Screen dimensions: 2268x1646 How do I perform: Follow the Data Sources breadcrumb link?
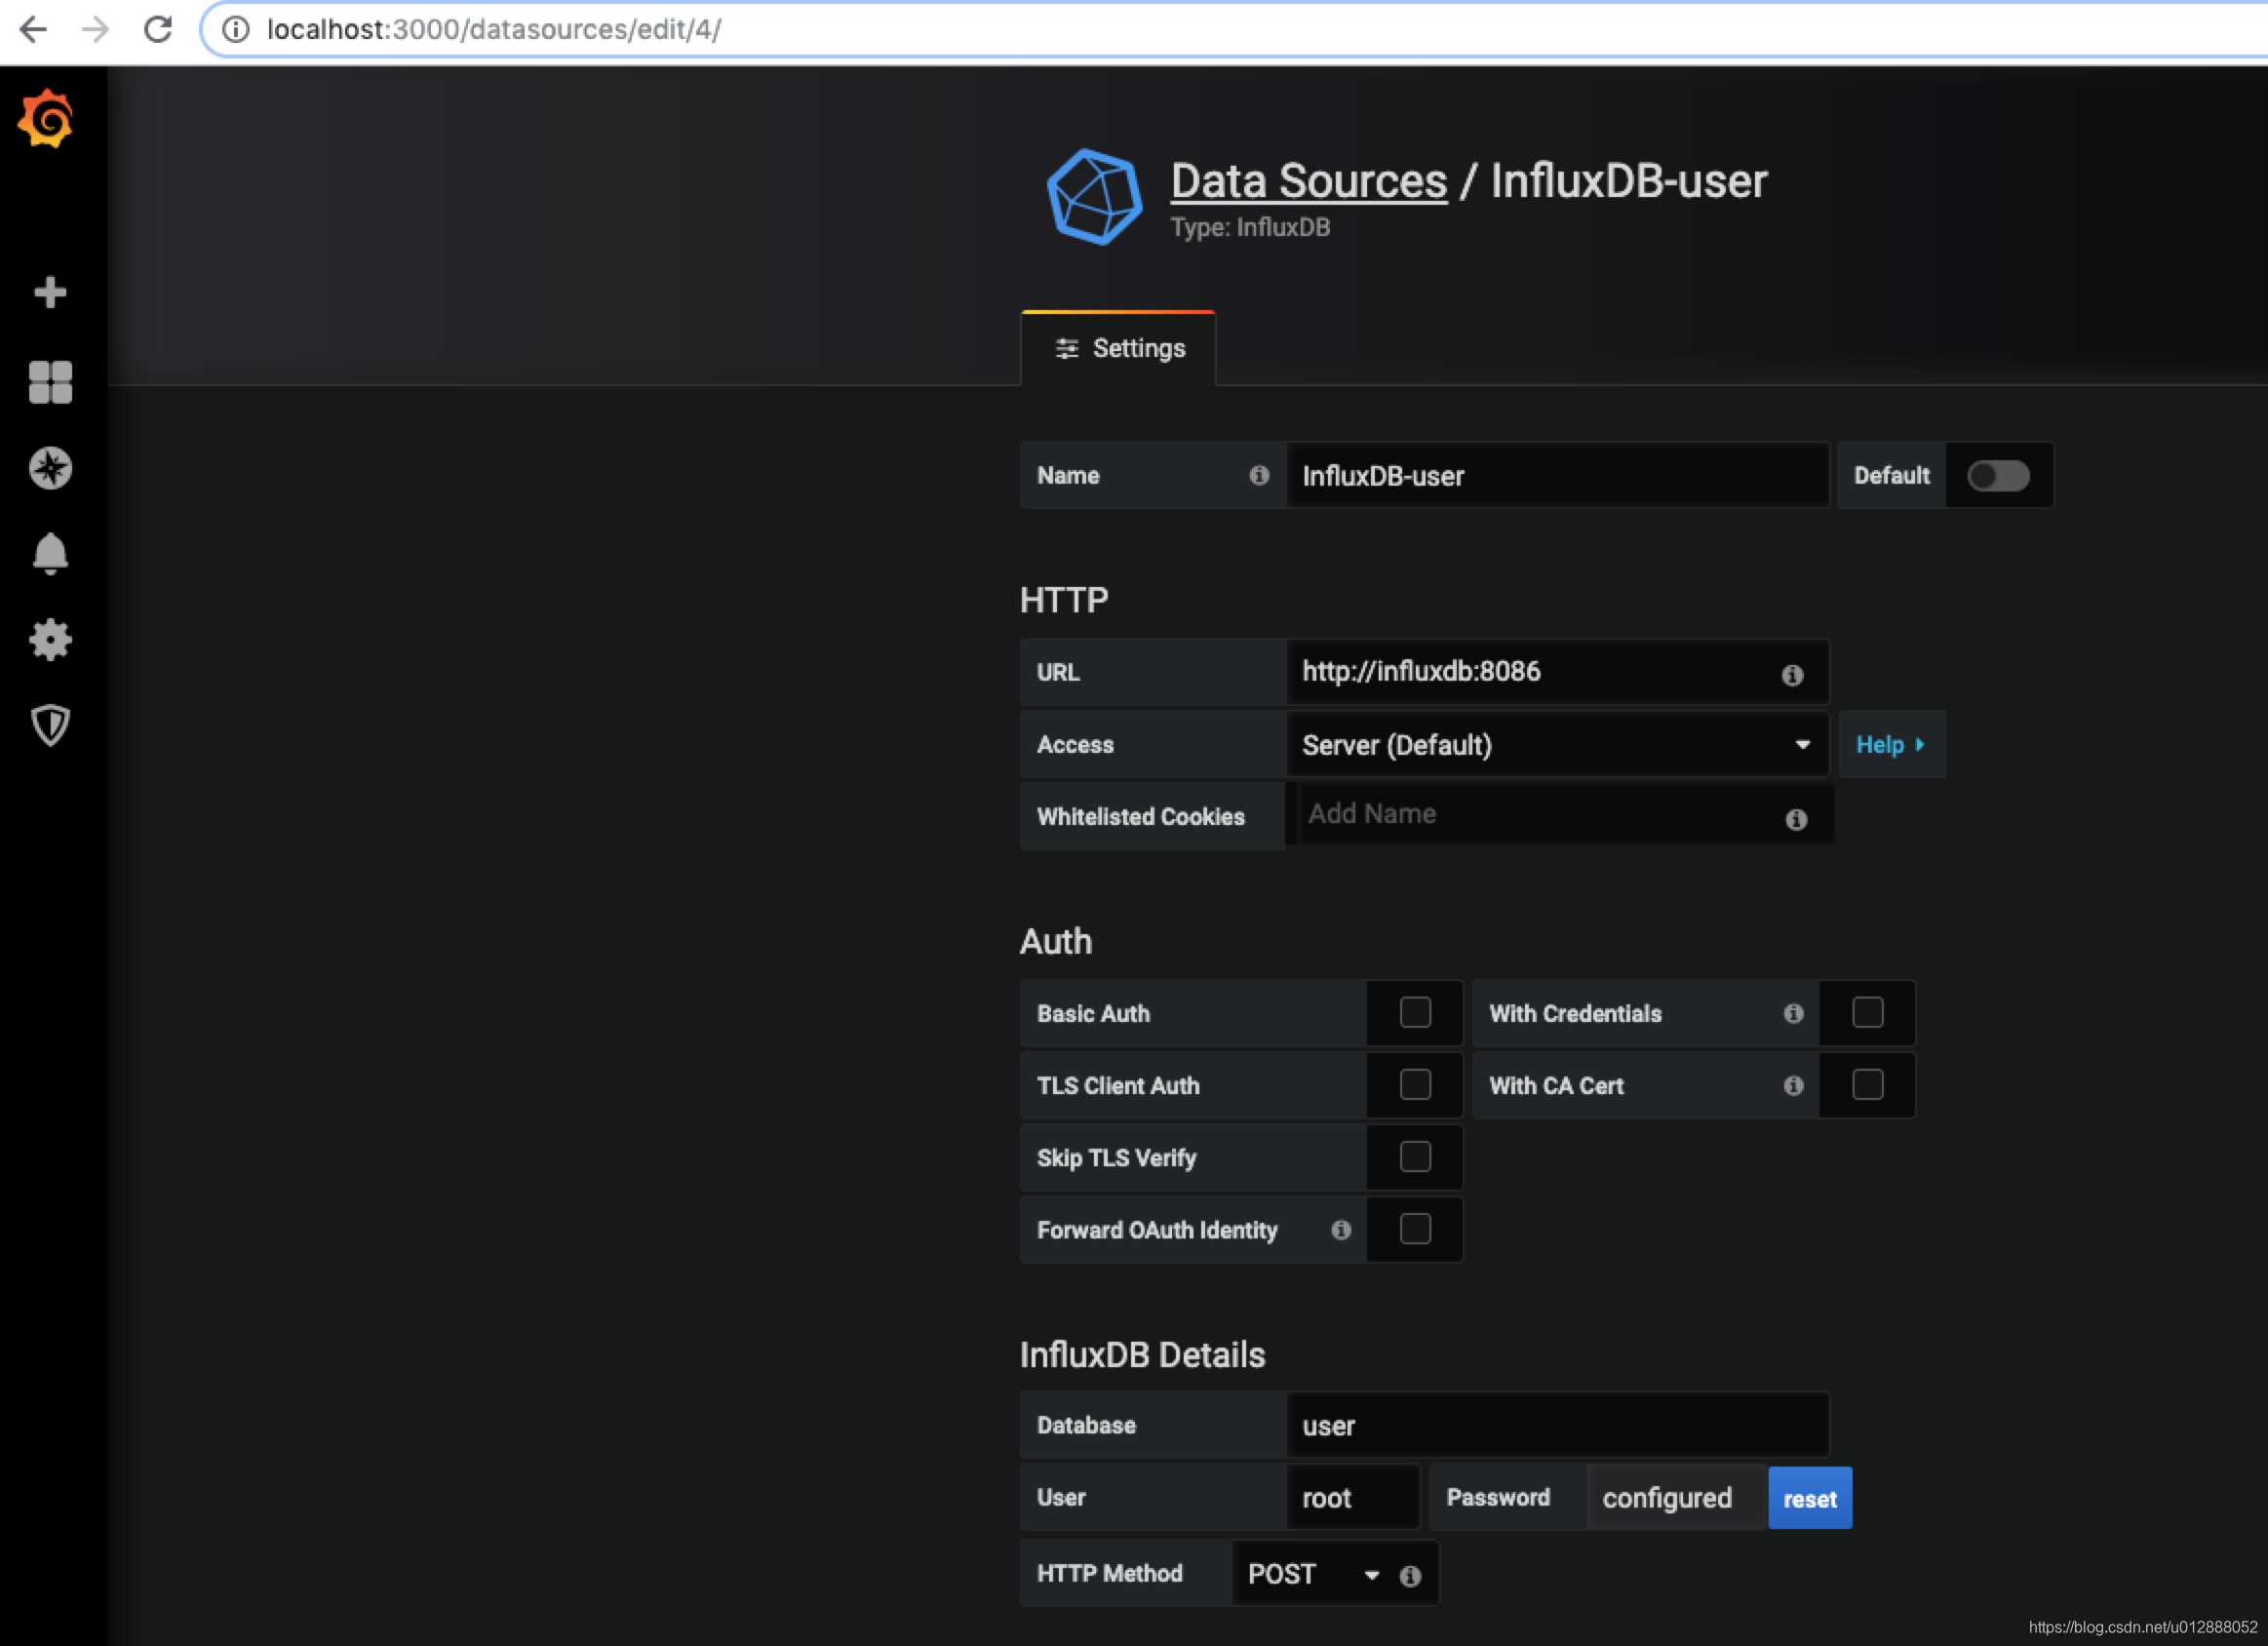1308,181
